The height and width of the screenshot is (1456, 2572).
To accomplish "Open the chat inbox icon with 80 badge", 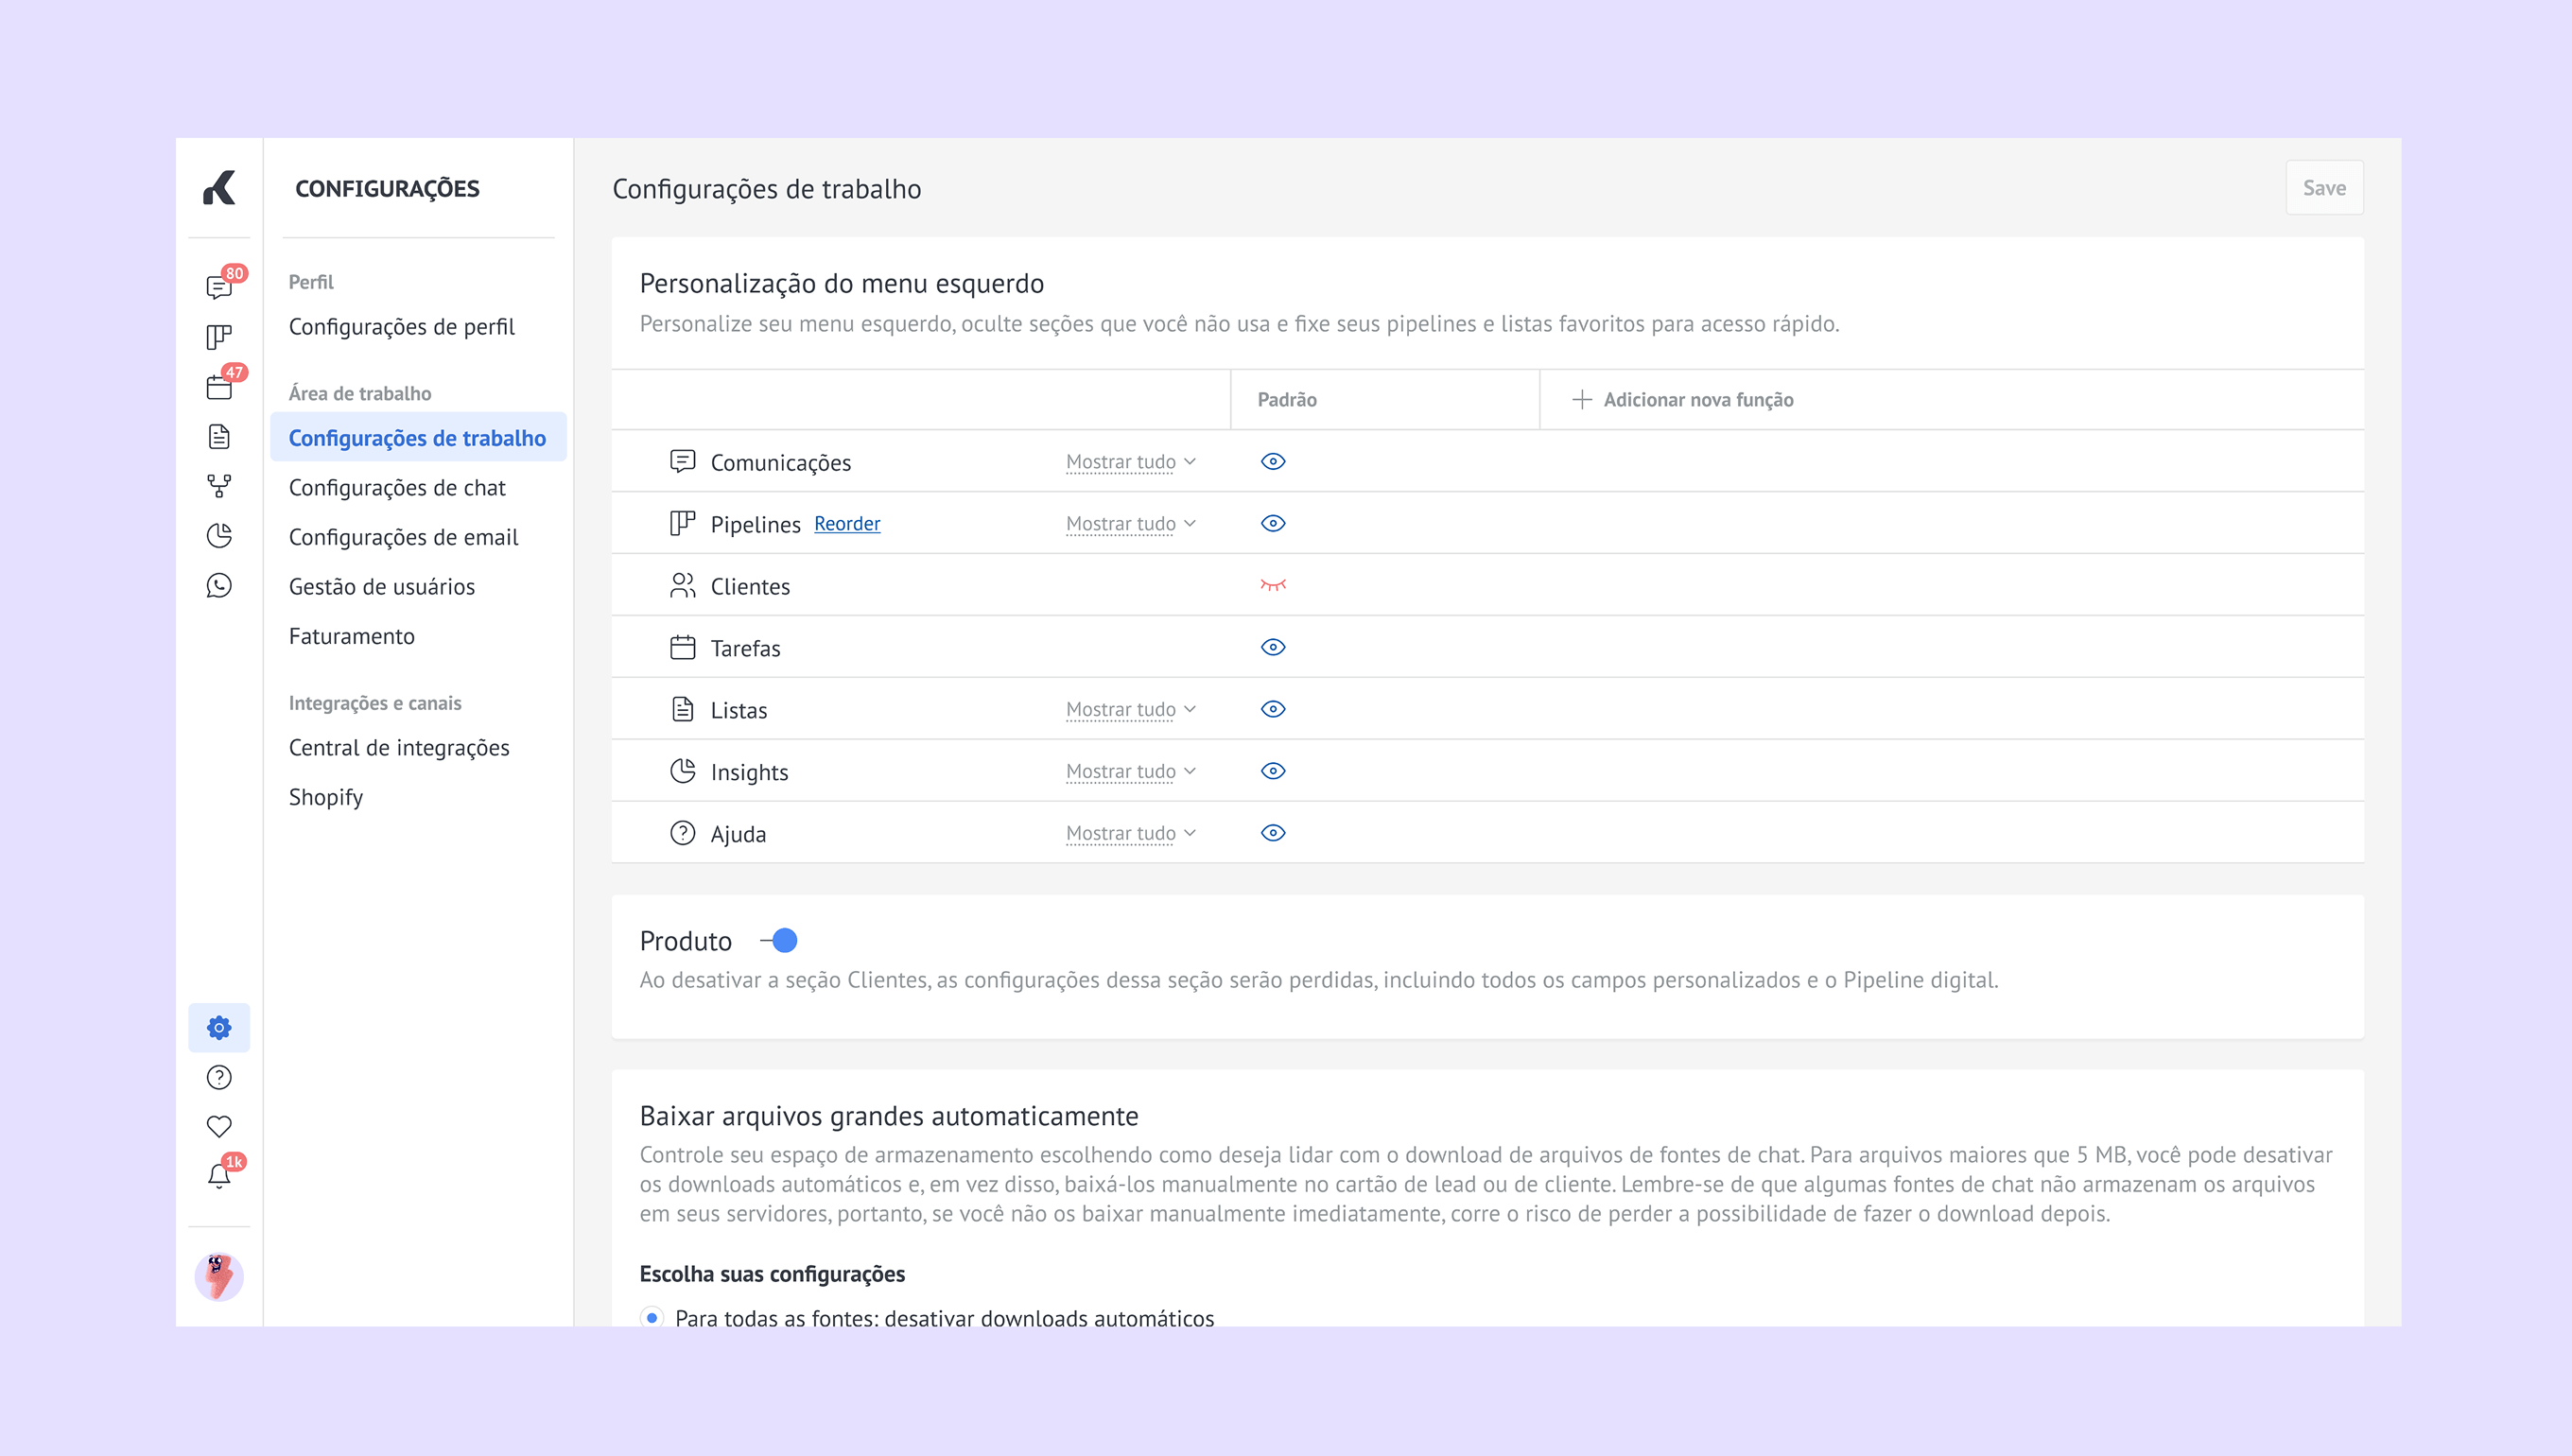I will click(x=219, y=288).
